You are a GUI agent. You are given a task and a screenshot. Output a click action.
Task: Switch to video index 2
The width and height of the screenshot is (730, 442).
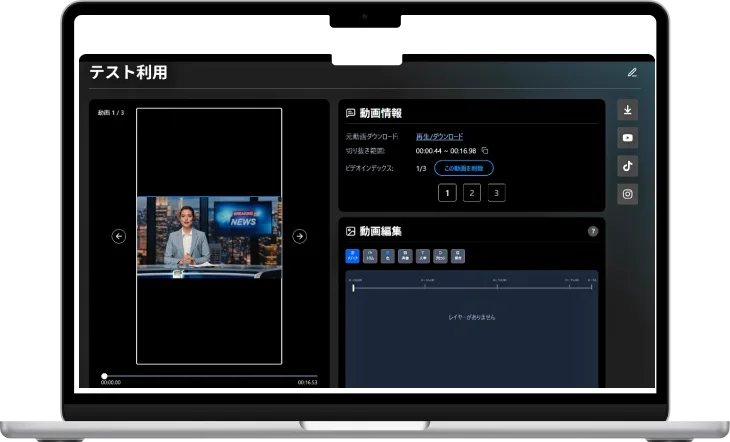click(472, 193)
